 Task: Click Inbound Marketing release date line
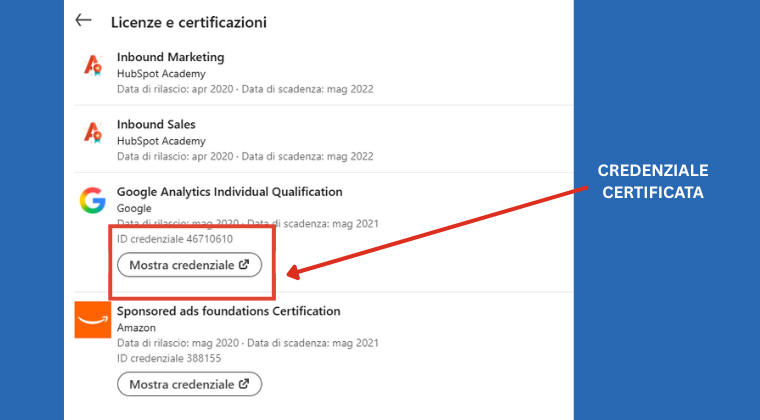click(245, 89)
